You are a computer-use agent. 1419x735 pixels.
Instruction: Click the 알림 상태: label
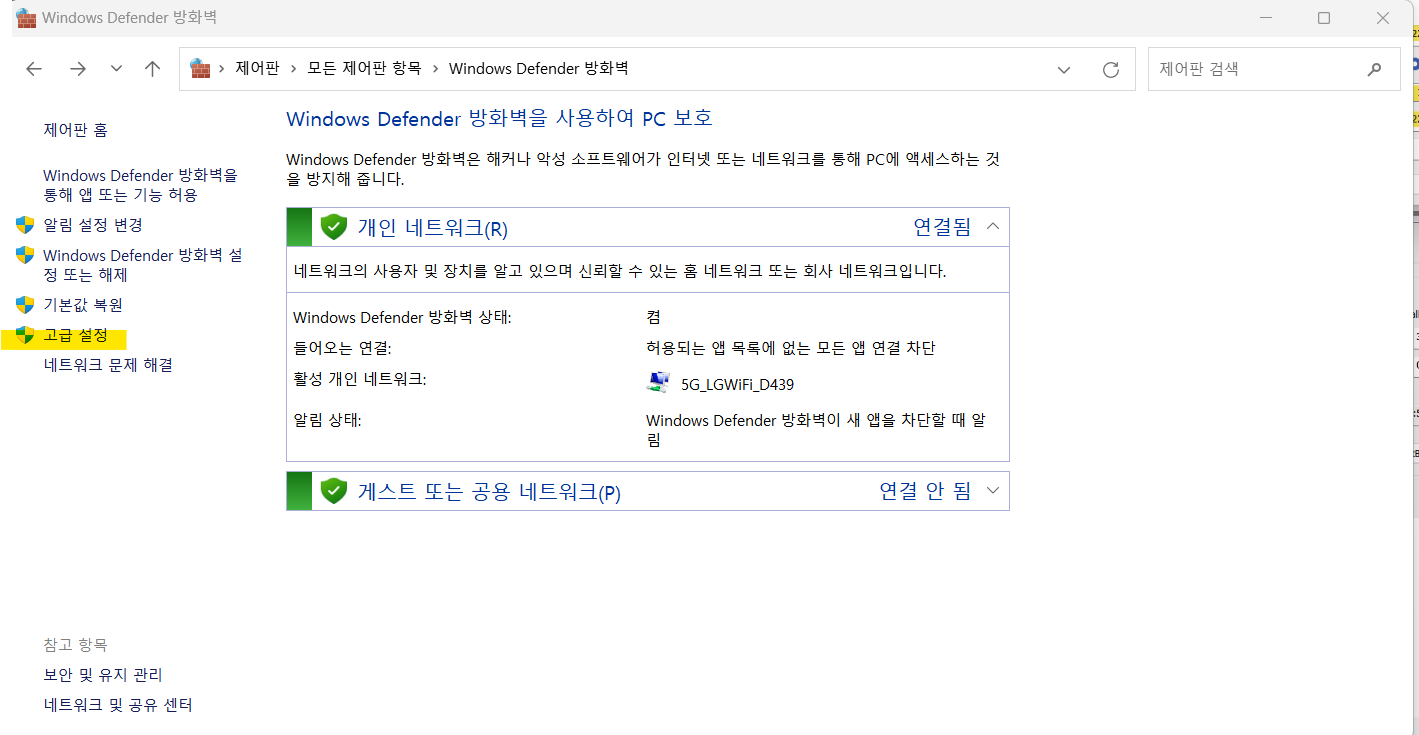point(327,420)
